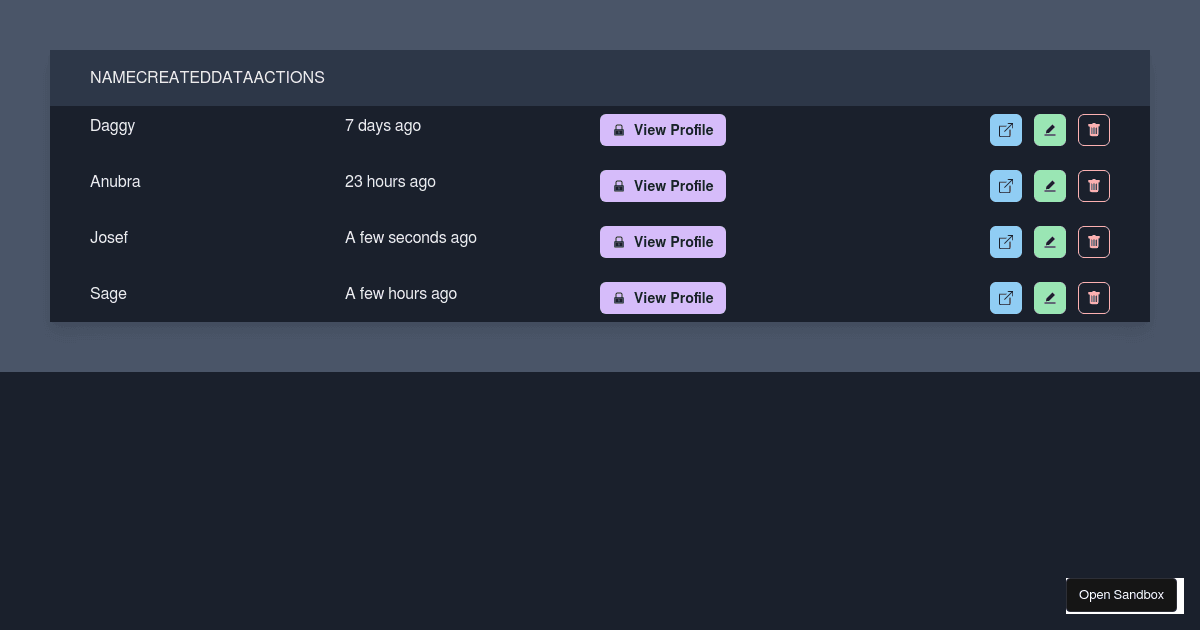The width and height of the screenshot is (1200, 630).
Task: Click the ACTIONS column header
Action: pyautogui.click(x=287, y=78)
